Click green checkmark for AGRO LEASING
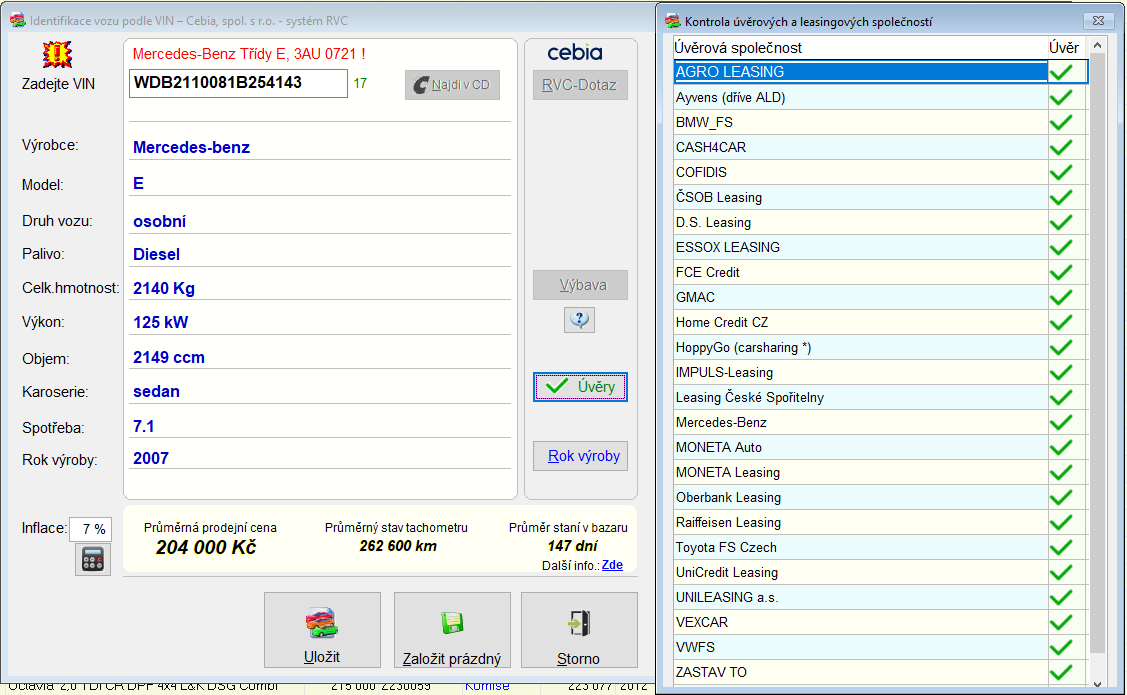Viewport: 1127px width, 695px height. tap(1061, 72)
